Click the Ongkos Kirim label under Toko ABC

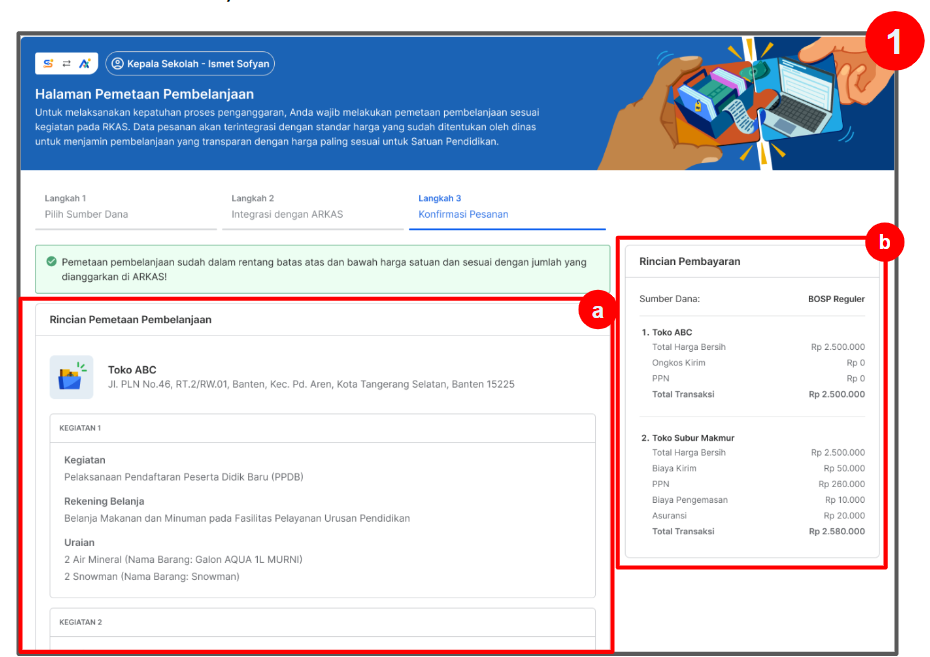click(x=679, y=363)
